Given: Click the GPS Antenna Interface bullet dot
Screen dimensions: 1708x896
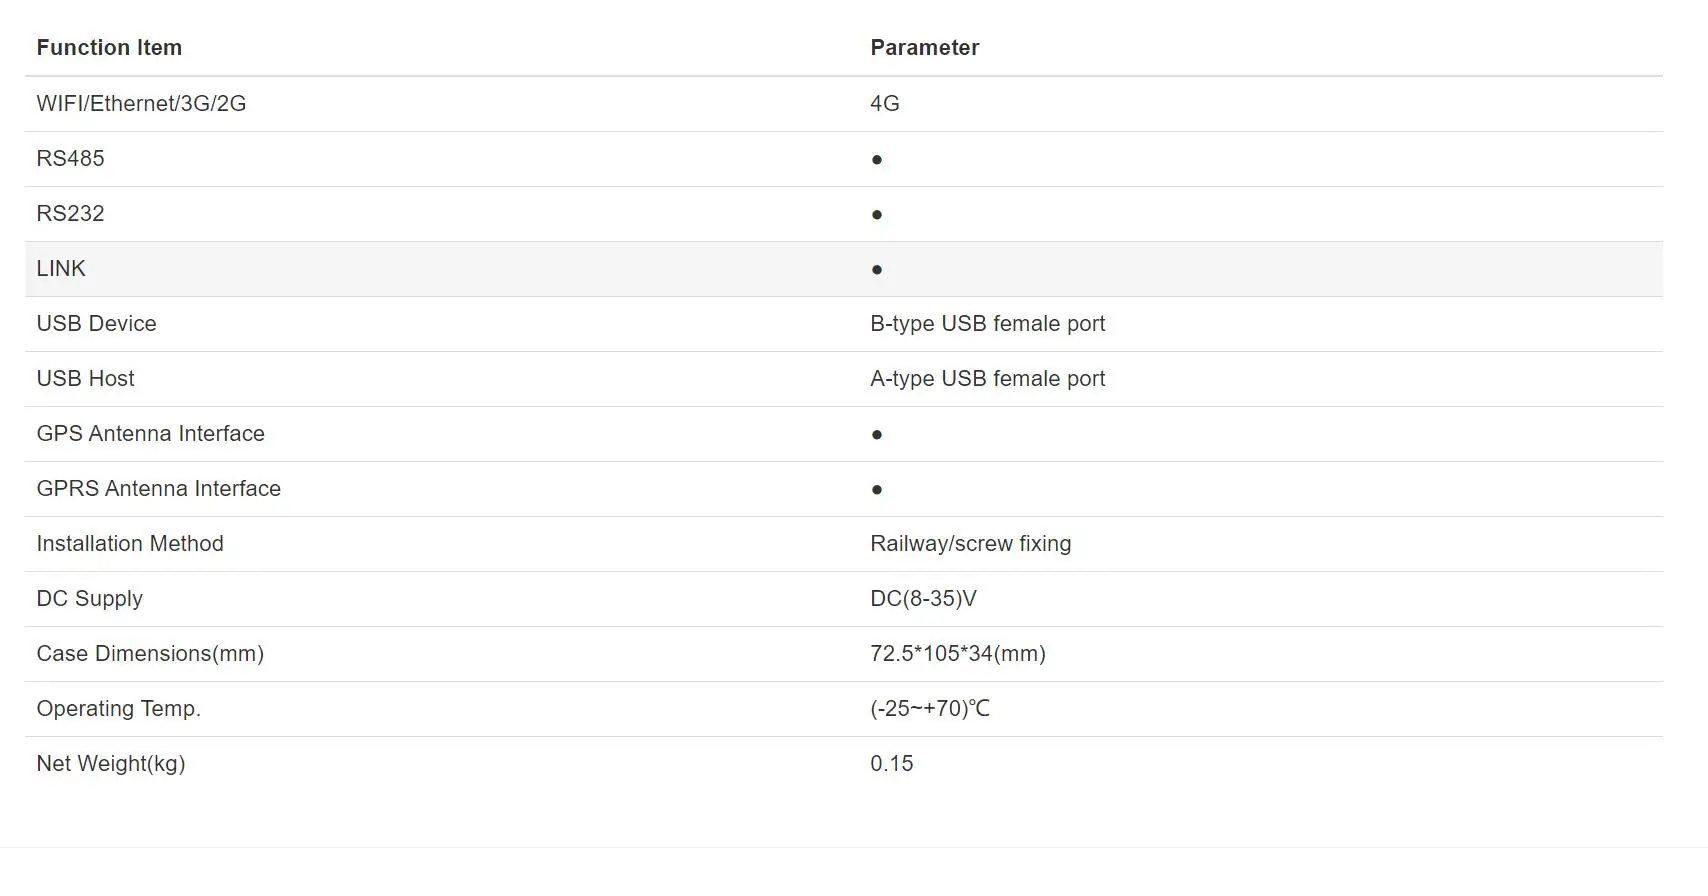Looking at the screenshot, I should (x=876, y=434).
